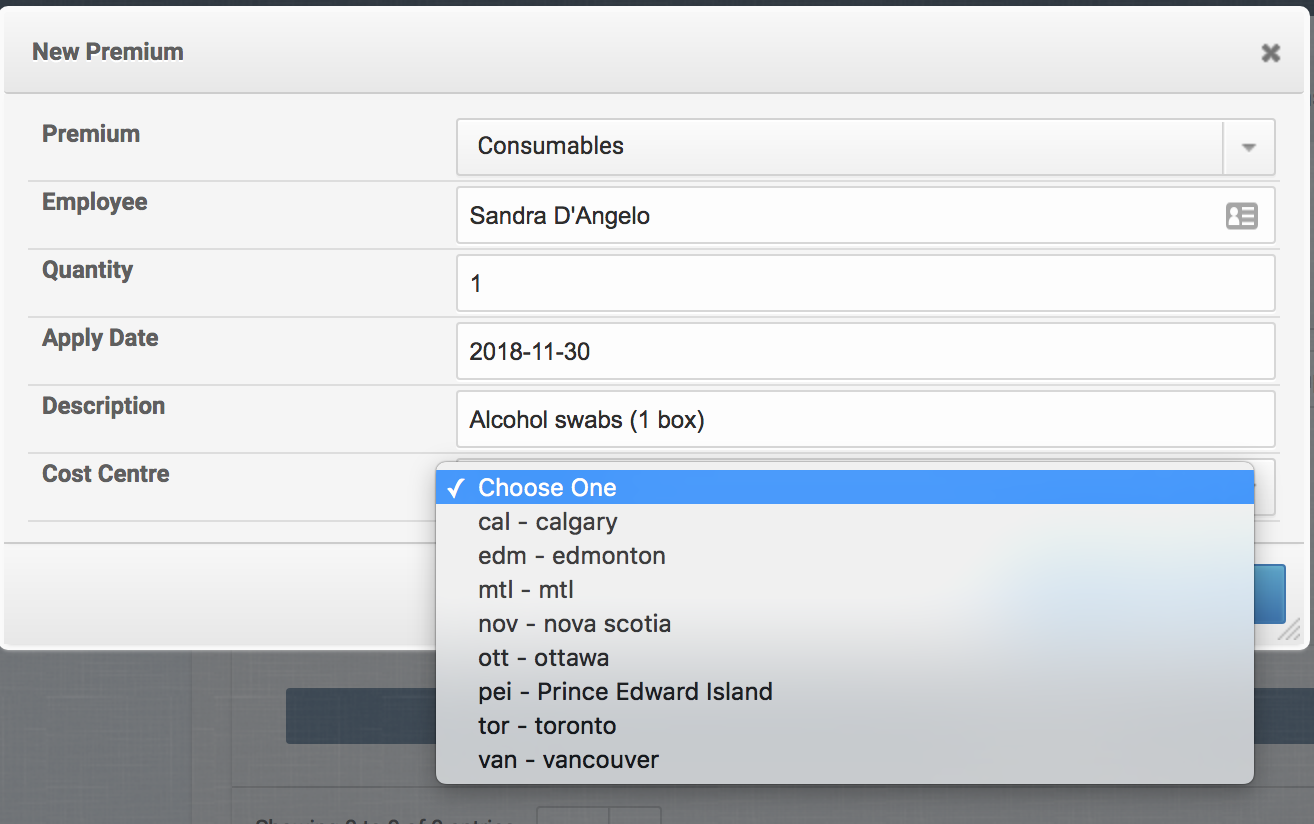Click the Description field with Alcohol swabs
Image resolution: width=1314 pixels, height=824 pixels.
coord(865,419)
